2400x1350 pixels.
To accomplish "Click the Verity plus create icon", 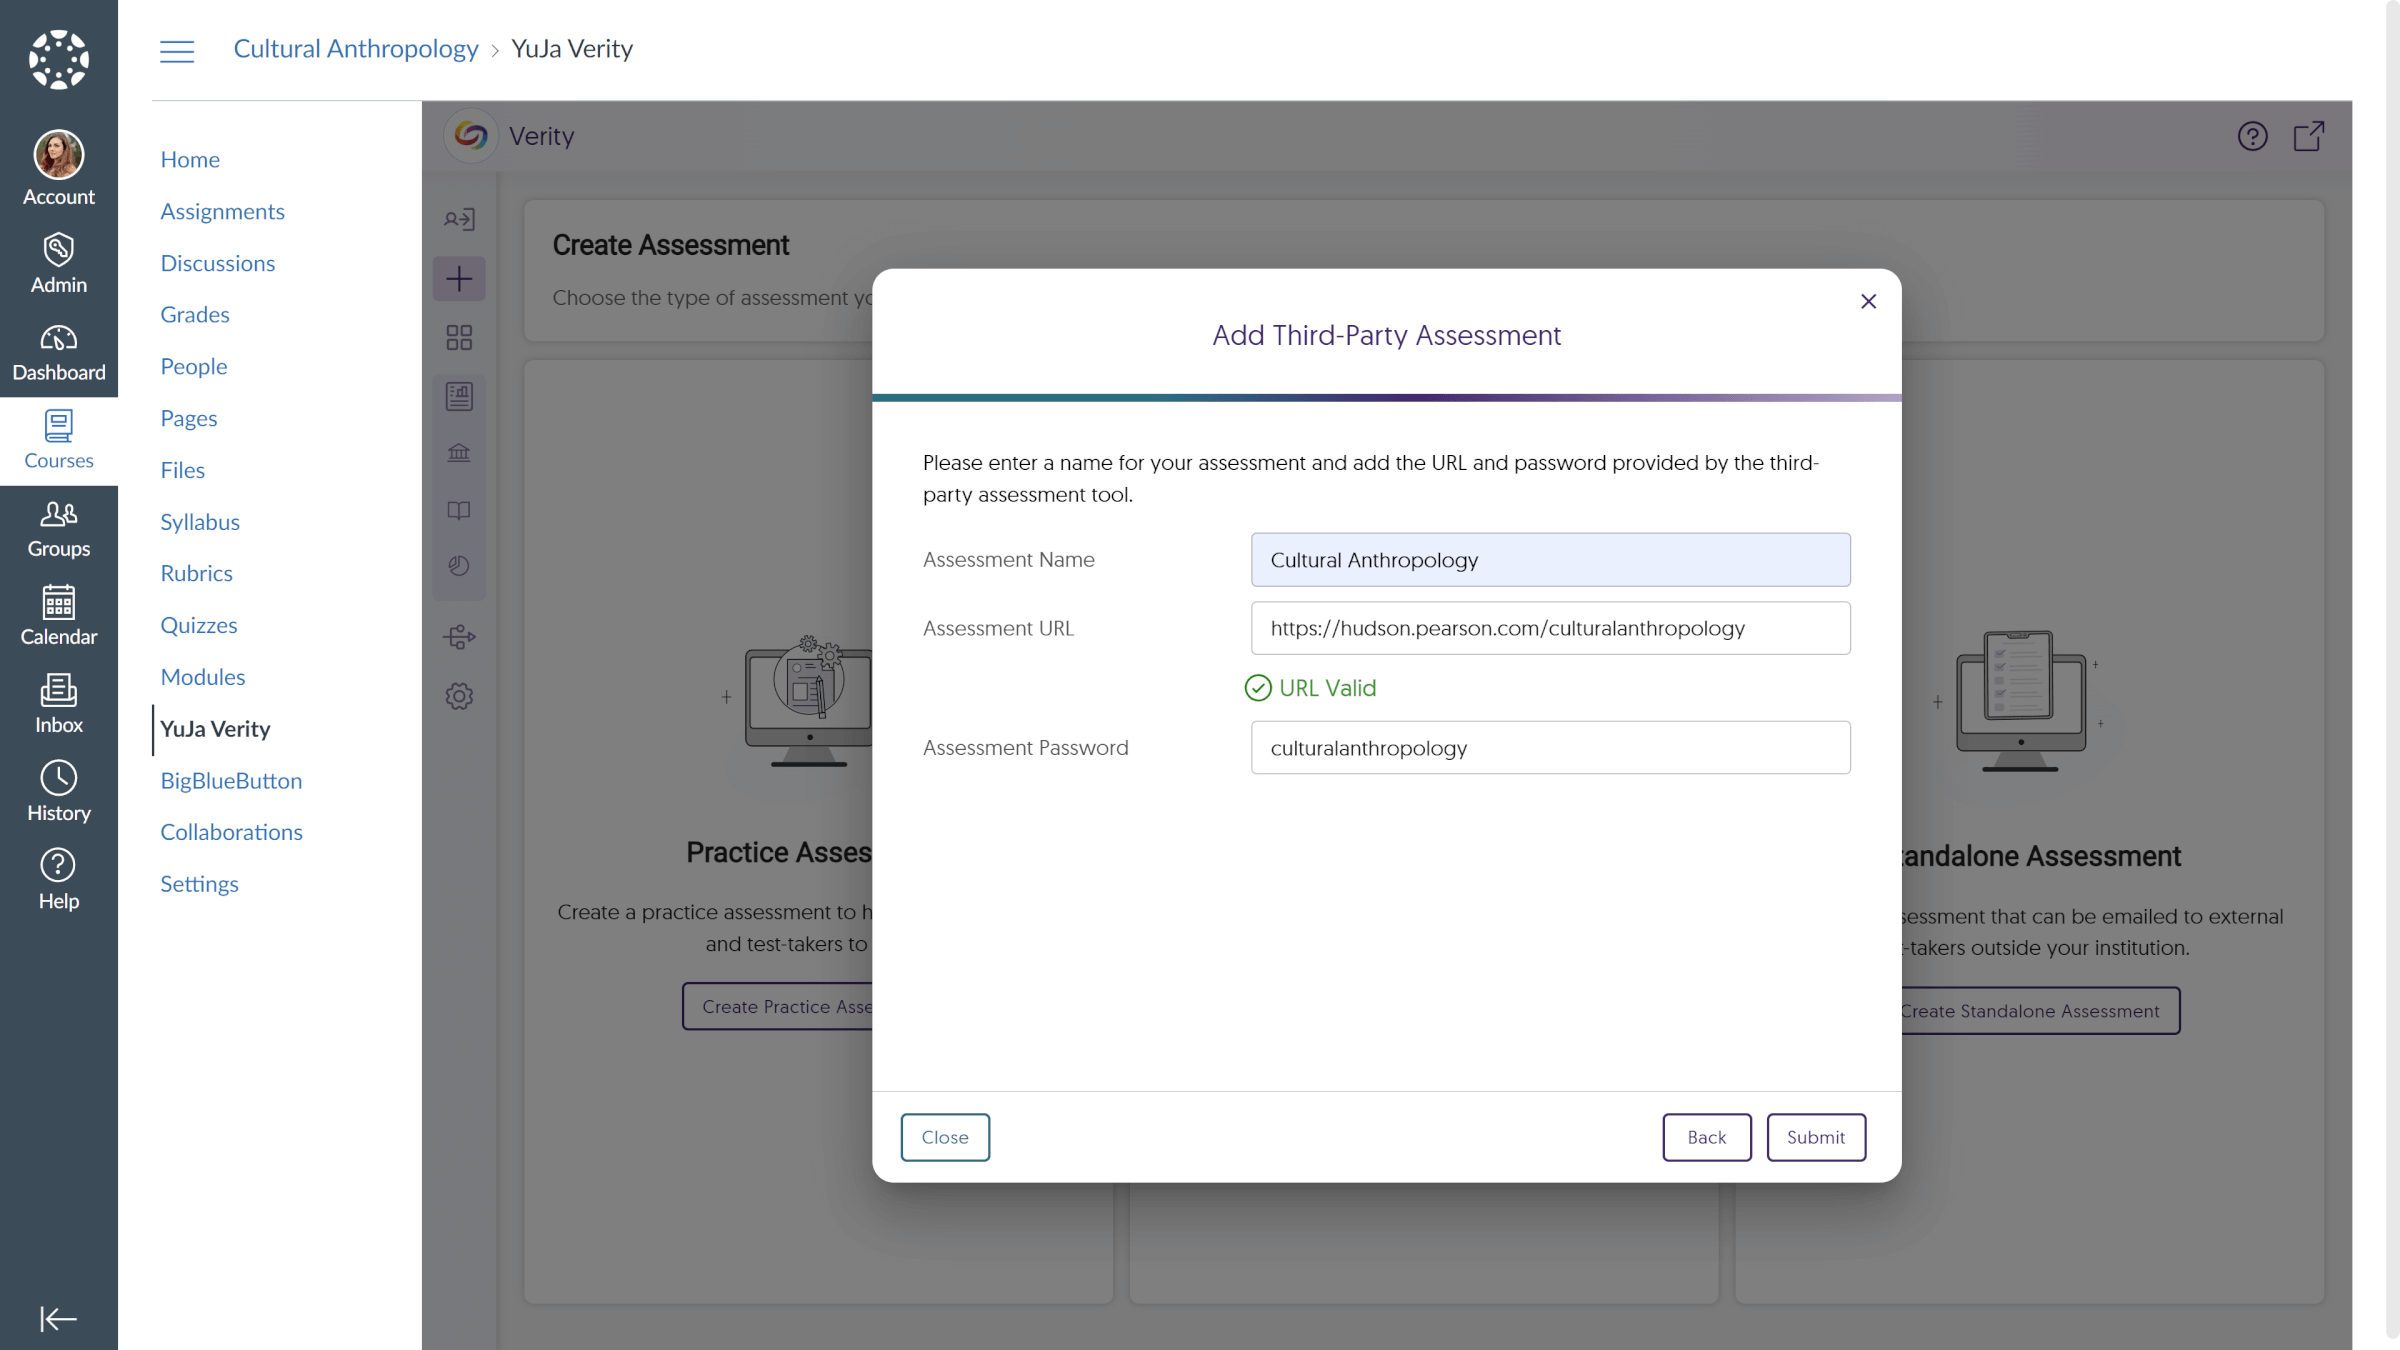I will coord(459,279).
